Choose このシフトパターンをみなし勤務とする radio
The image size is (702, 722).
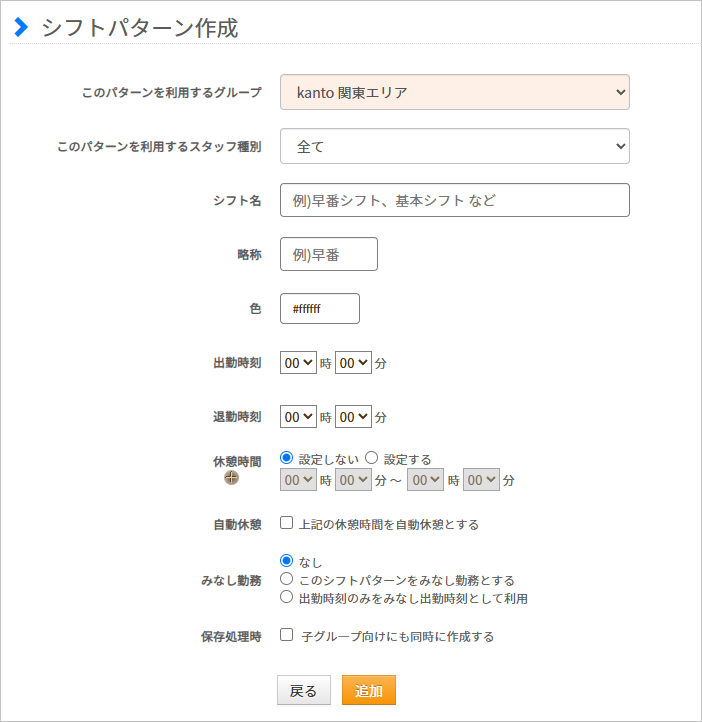click(x=287, y=579)
